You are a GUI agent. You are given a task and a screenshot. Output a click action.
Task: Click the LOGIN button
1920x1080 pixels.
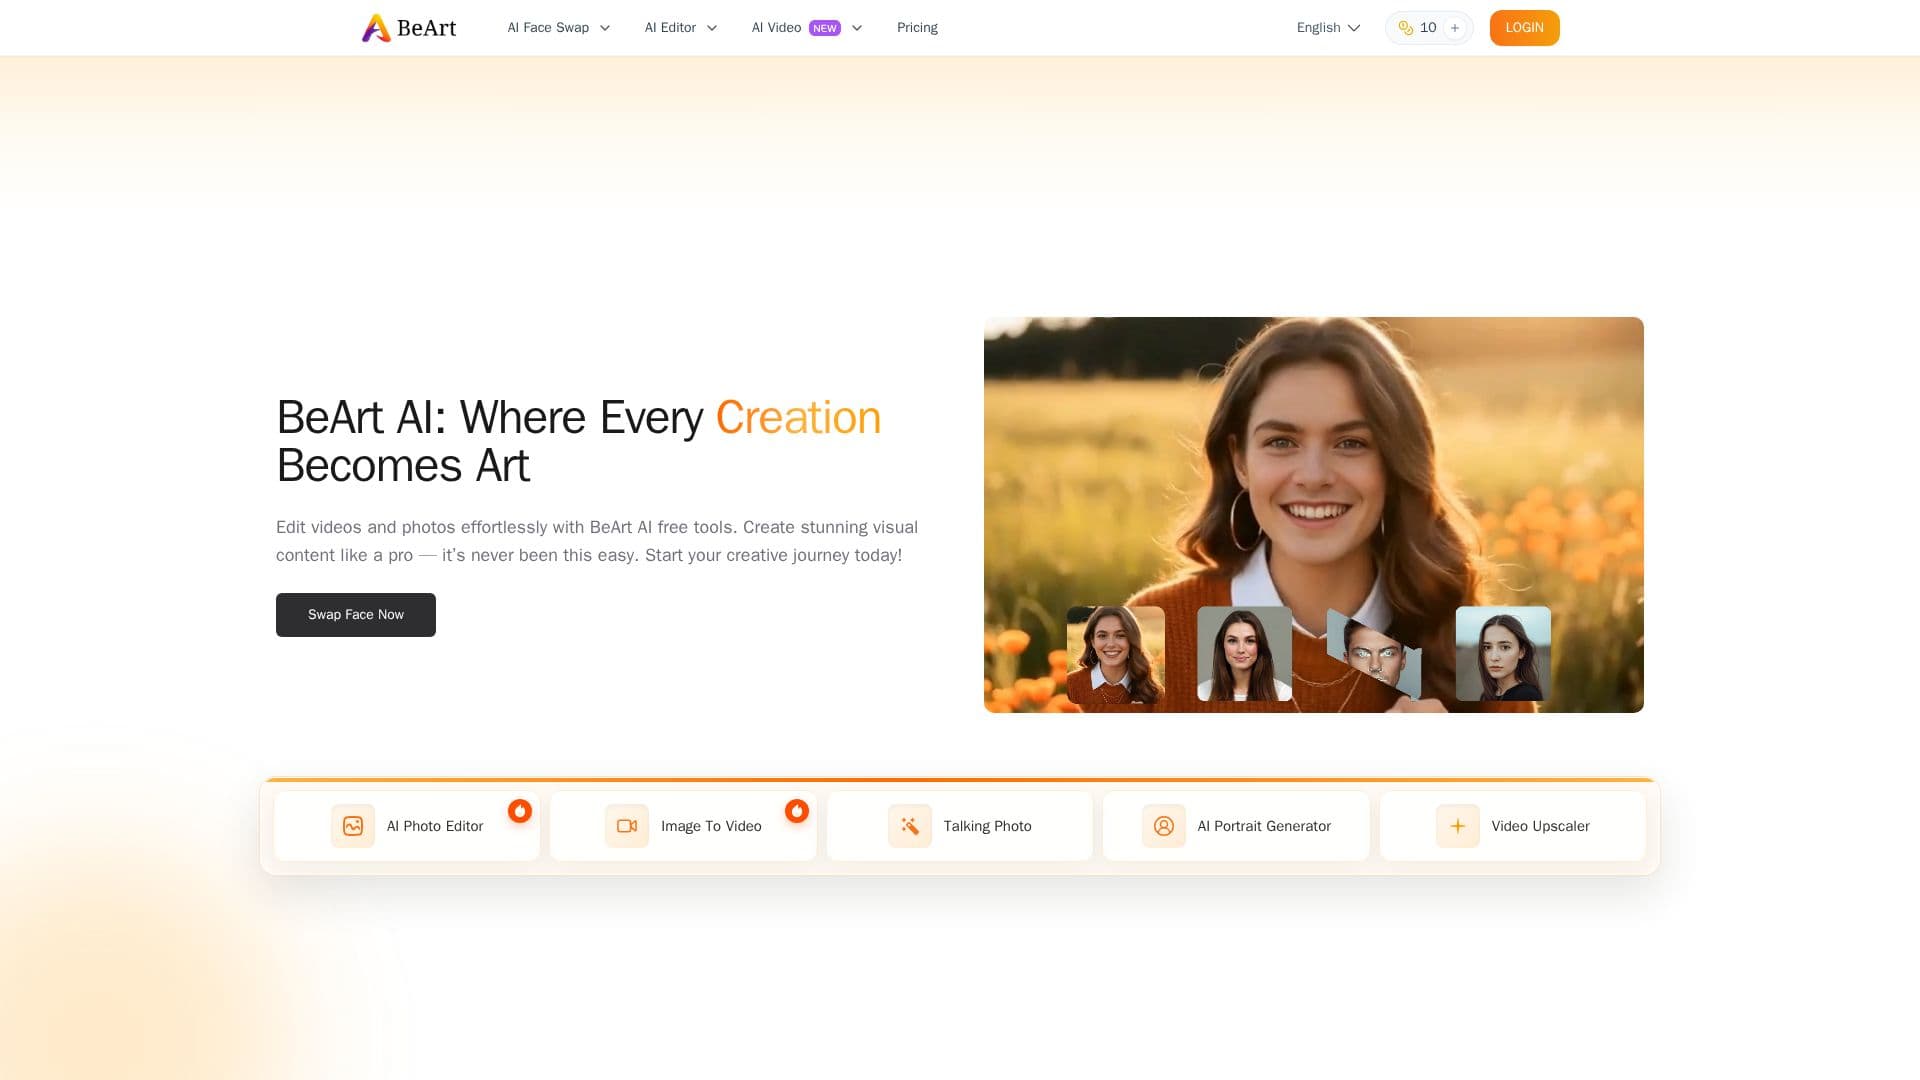click(1524, 28)
